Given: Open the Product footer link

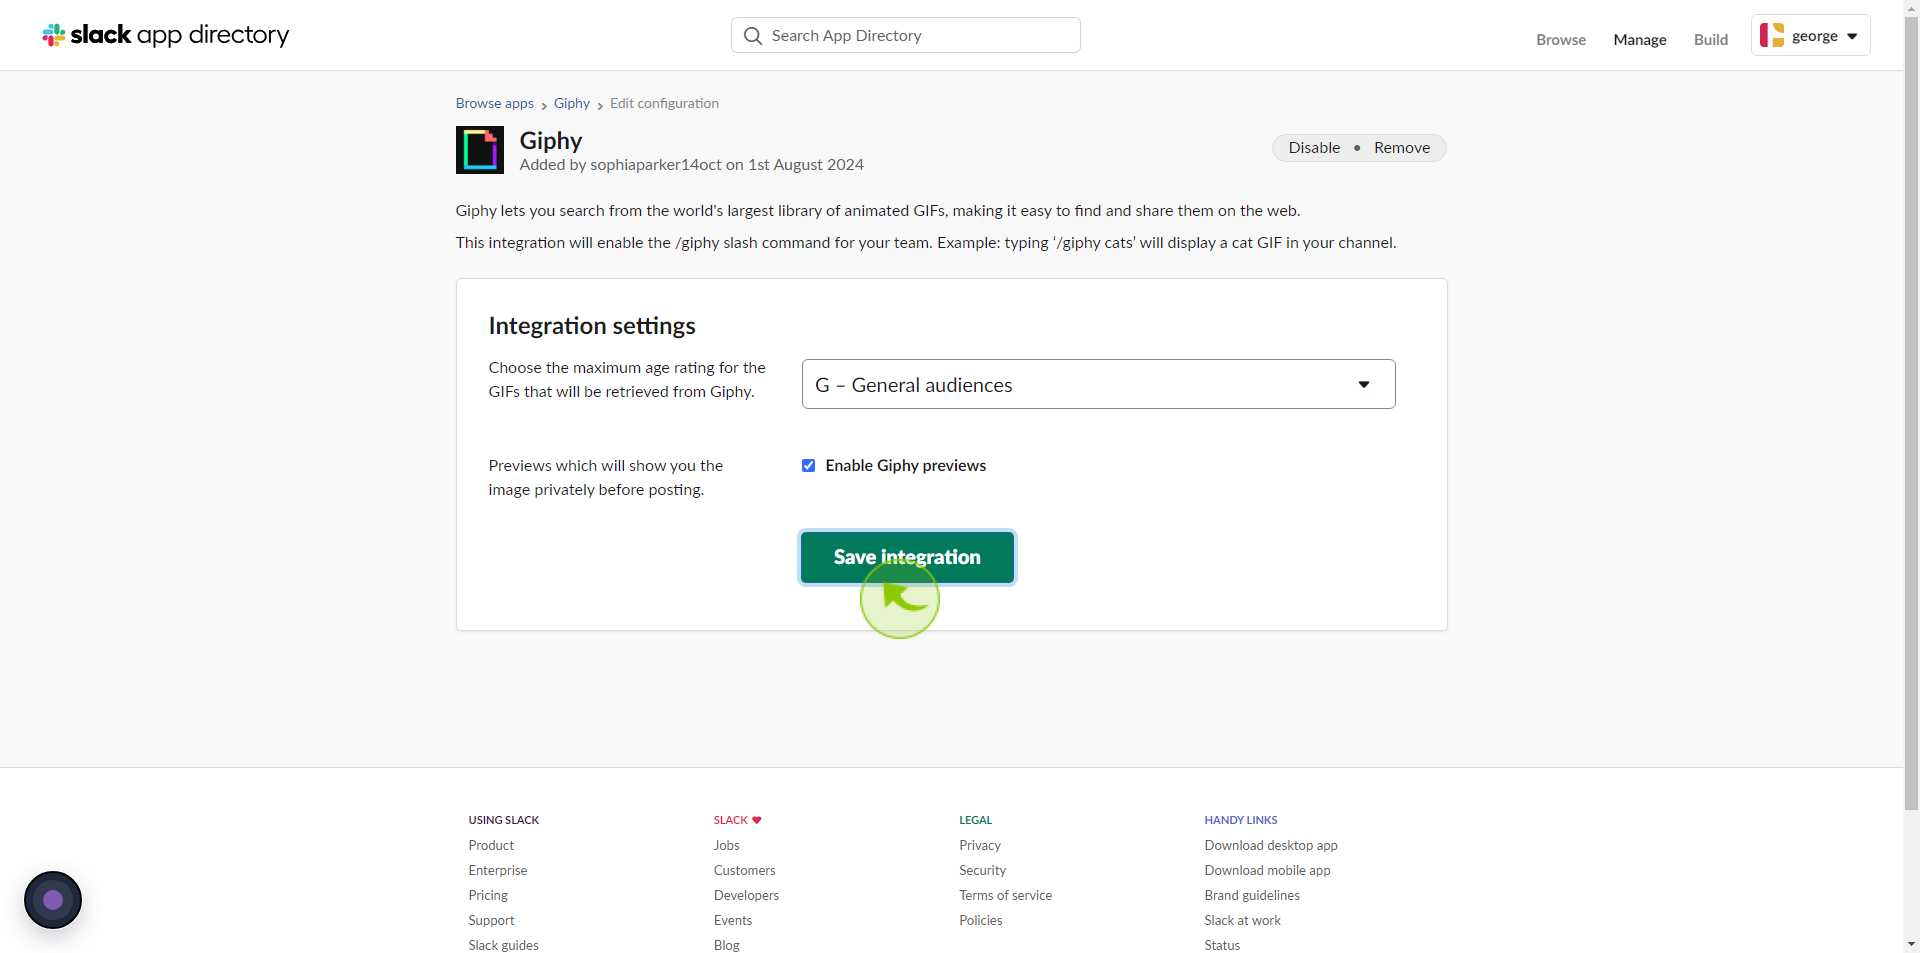Looking at the screenshot, I should (491, 846).
